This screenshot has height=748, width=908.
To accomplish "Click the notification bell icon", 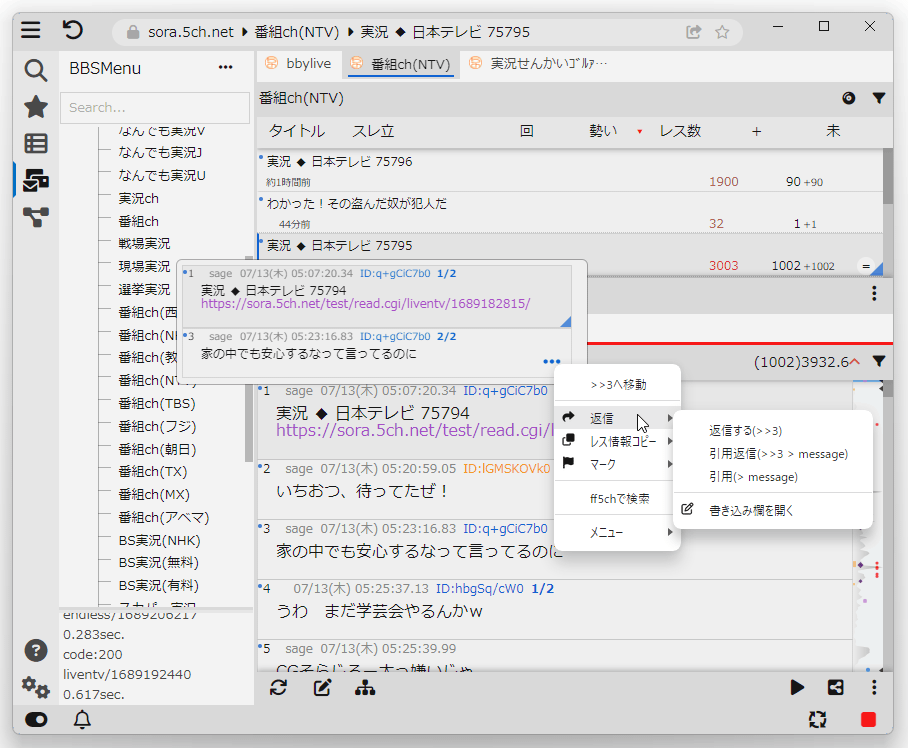I will [82, 719].
